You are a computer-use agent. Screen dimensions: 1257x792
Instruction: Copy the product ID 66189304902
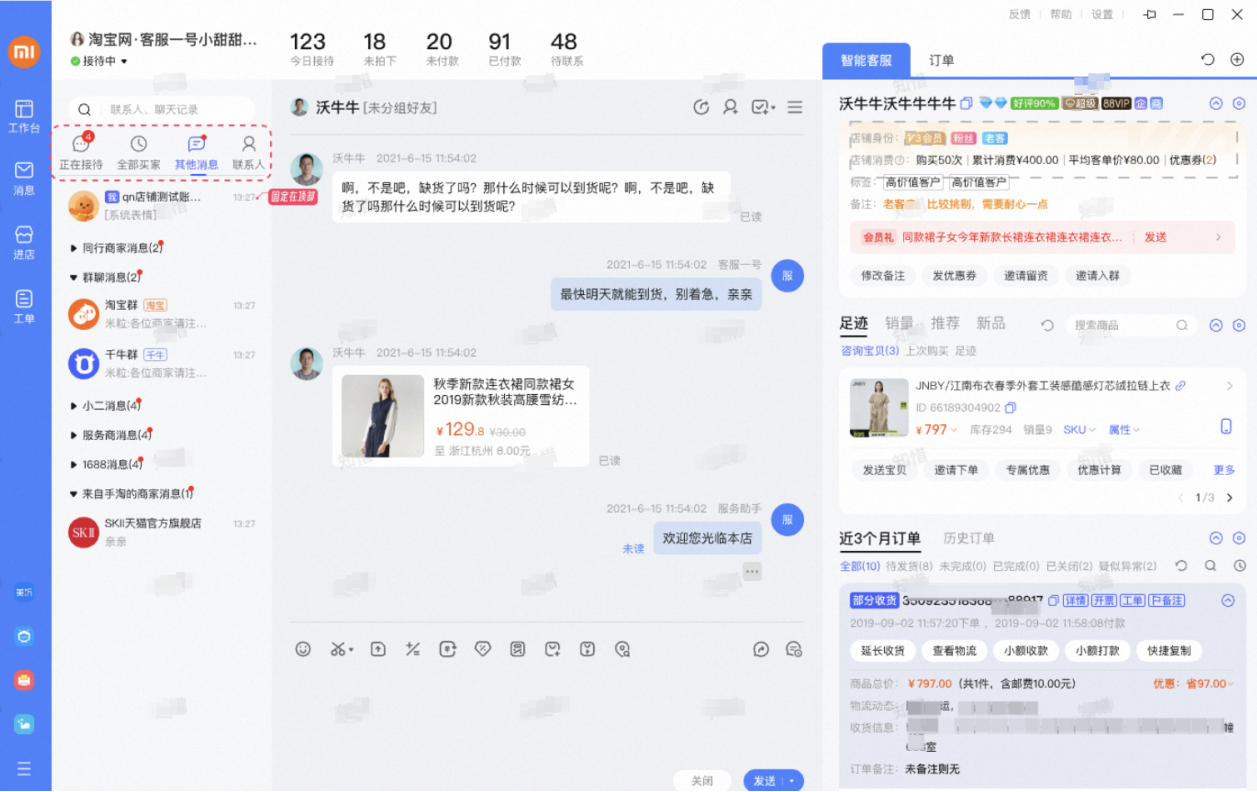(1010, 408)
